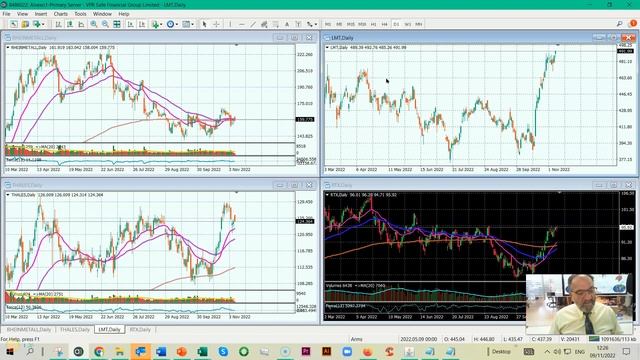640x360 pixels.
Task: Switch to THALES,Daily chart tab
Action: (x=75, y=329)
